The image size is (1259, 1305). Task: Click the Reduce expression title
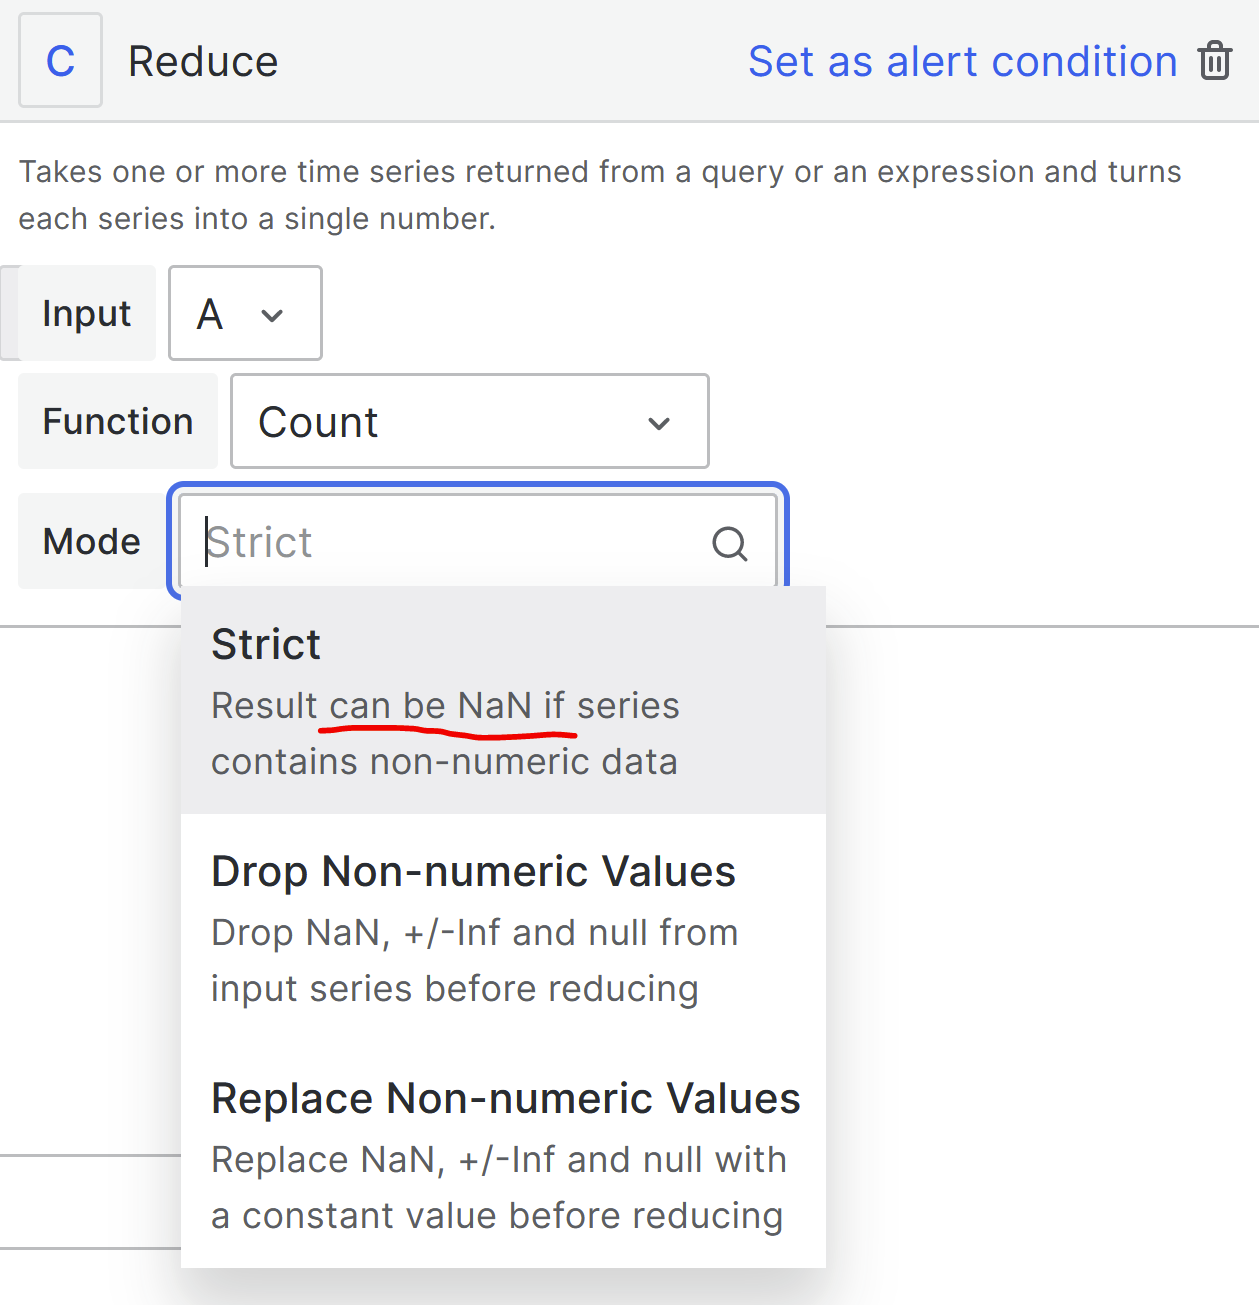click(203, 61)
